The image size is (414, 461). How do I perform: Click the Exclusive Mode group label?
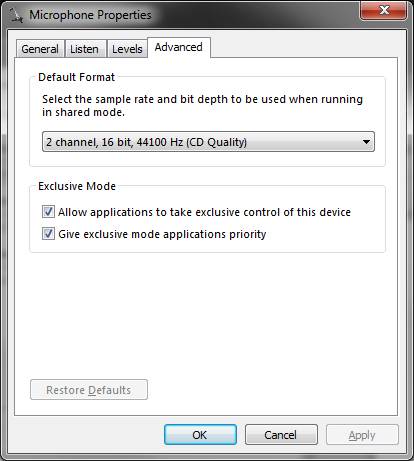77,186
